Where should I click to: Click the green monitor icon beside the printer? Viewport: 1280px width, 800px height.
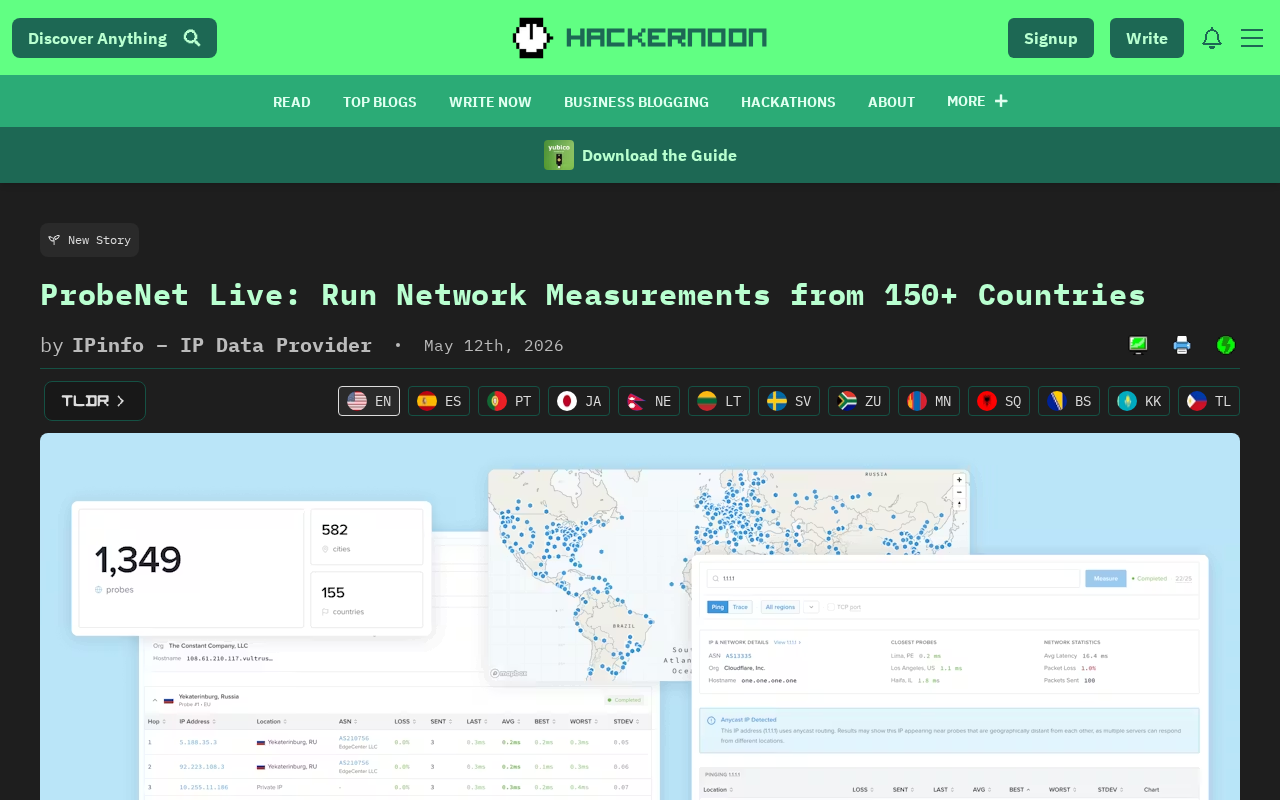(x=1138, y=345)
